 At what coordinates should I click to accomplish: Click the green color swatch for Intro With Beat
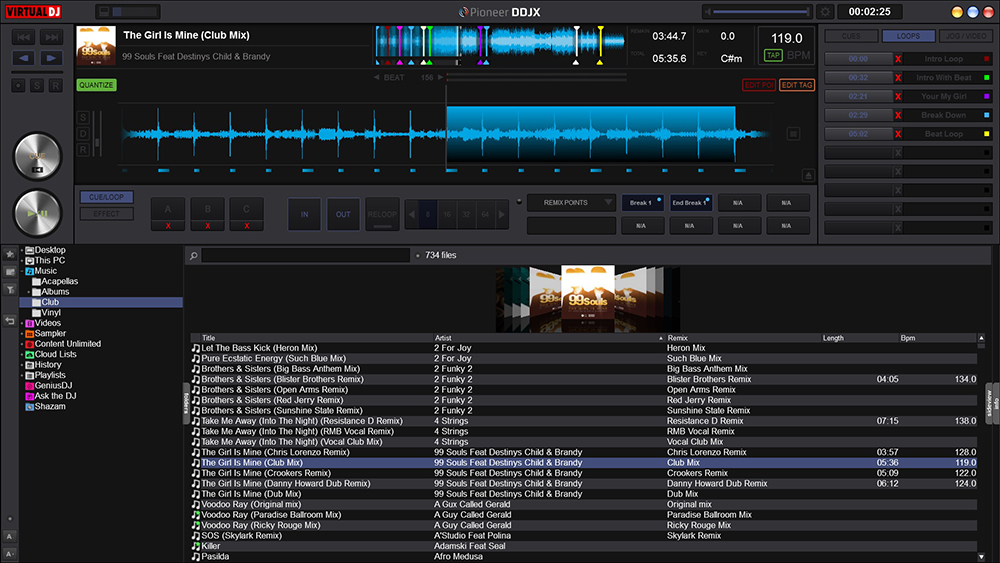point(987,78)
